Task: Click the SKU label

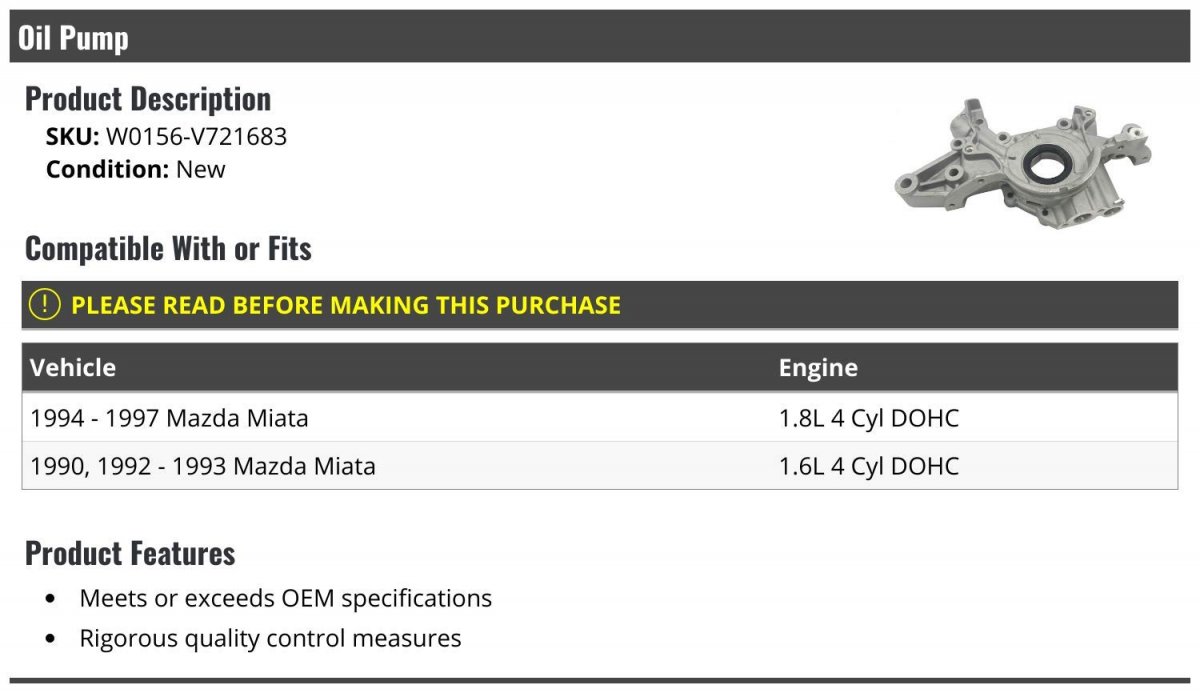Action: (72, 137)
